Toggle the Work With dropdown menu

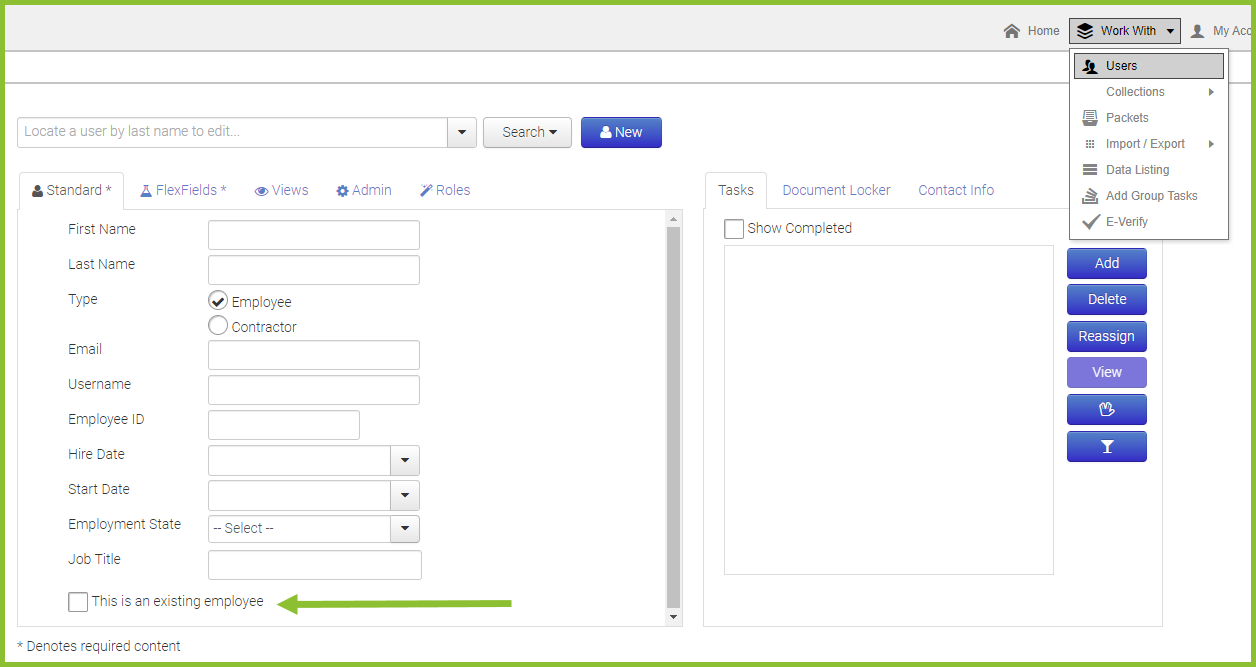pyautogui.click(x=1125, y=31)
